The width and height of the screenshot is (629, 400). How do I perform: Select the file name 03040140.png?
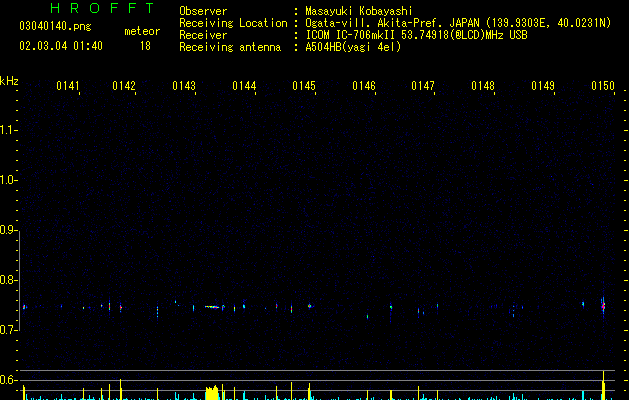tap(55, 27)
